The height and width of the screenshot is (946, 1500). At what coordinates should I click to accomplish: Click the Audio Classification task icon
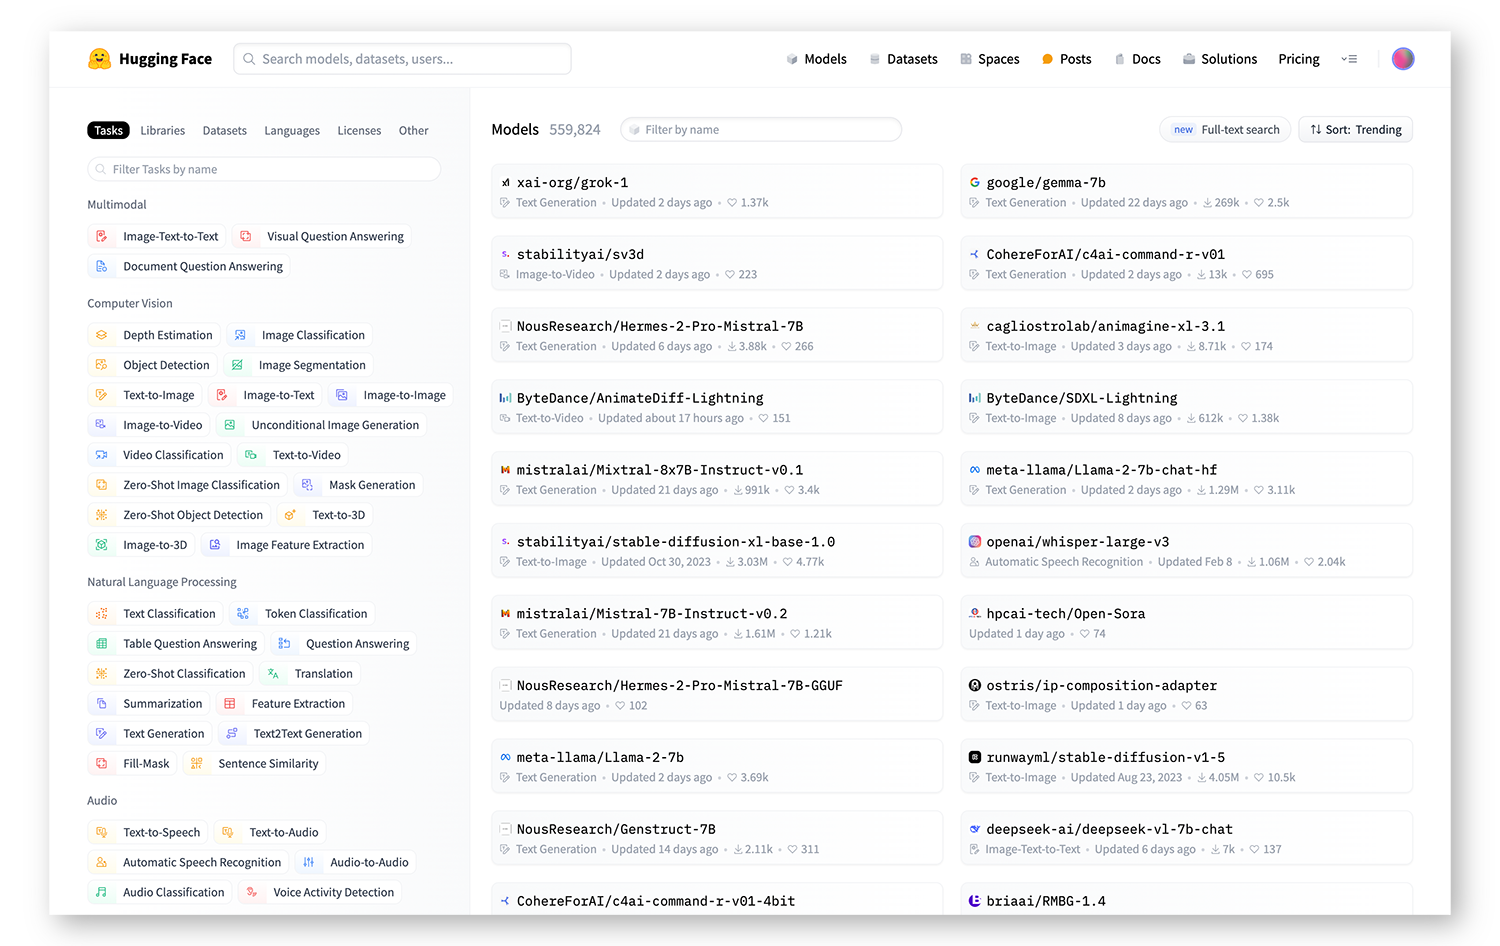pos(101,892)
